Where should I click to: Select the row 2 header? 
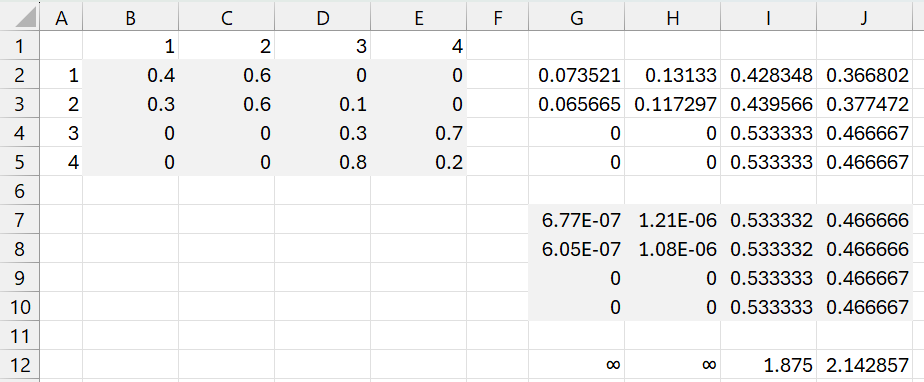19,74
